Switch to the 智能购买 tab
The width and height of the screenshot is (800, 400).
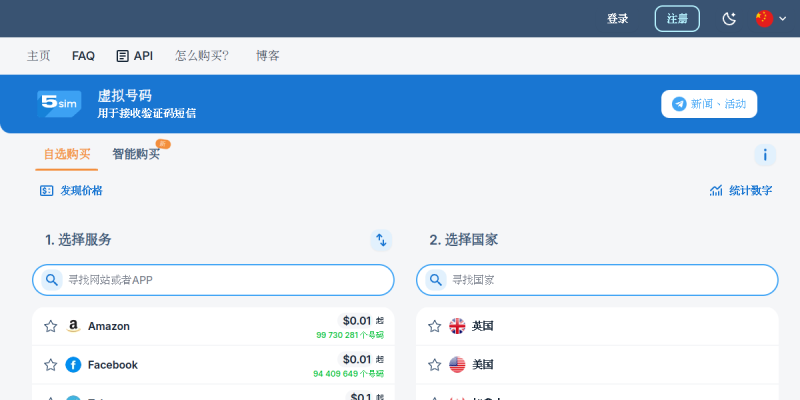coord(136,154)
